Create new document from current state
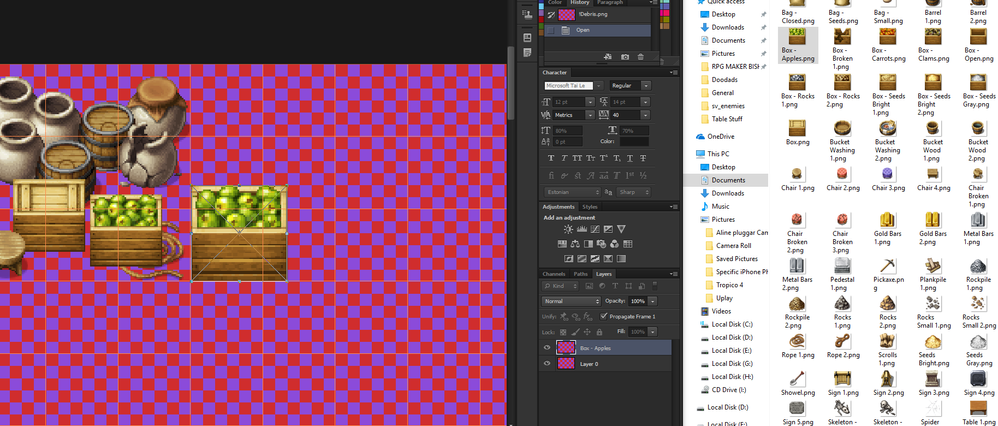998x426 pixels. click(x=608, y=57)
